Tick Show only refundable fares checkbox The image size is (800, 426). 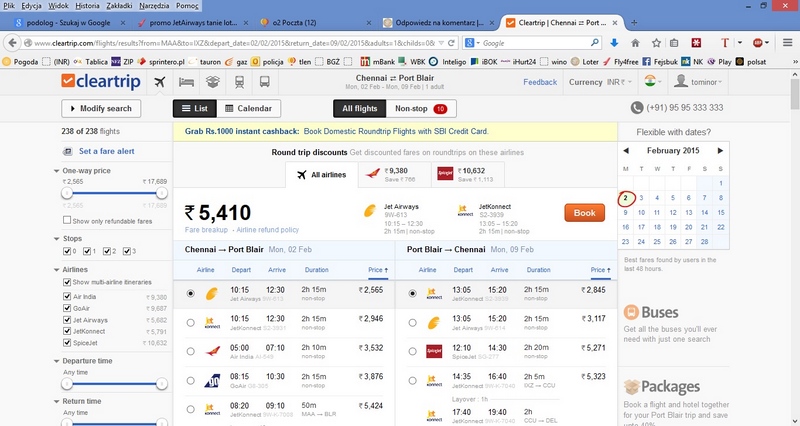67,220
